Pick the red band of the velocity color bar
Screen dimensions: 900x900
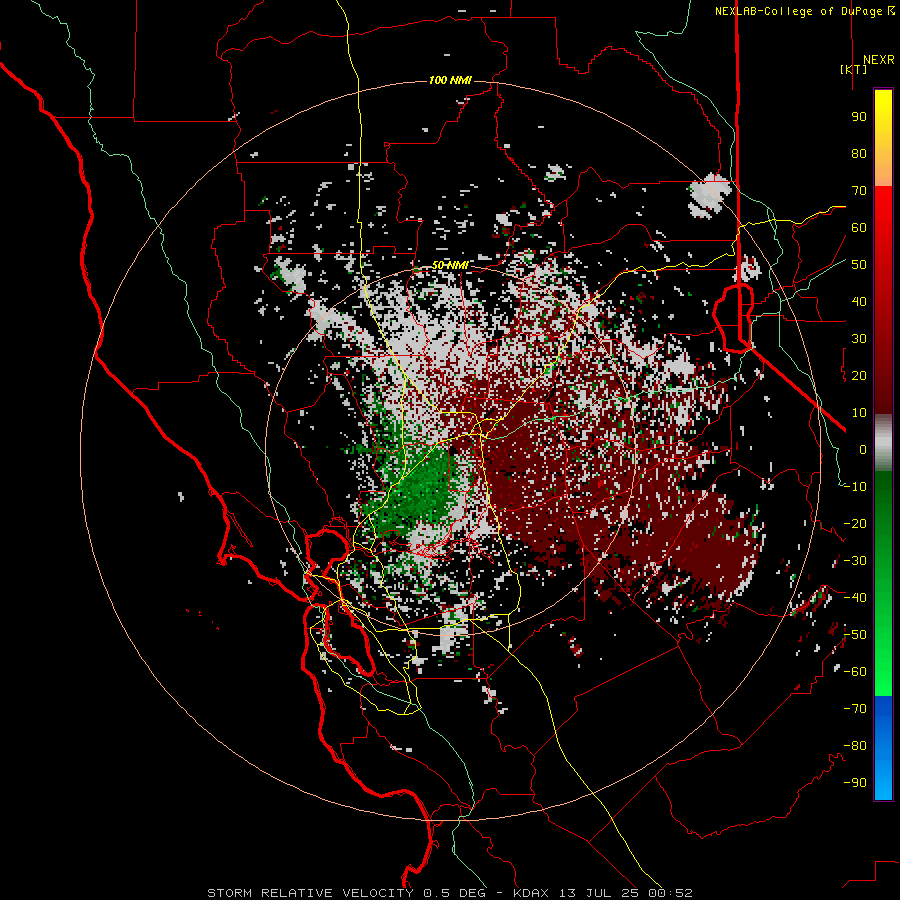tap(883, 300)
